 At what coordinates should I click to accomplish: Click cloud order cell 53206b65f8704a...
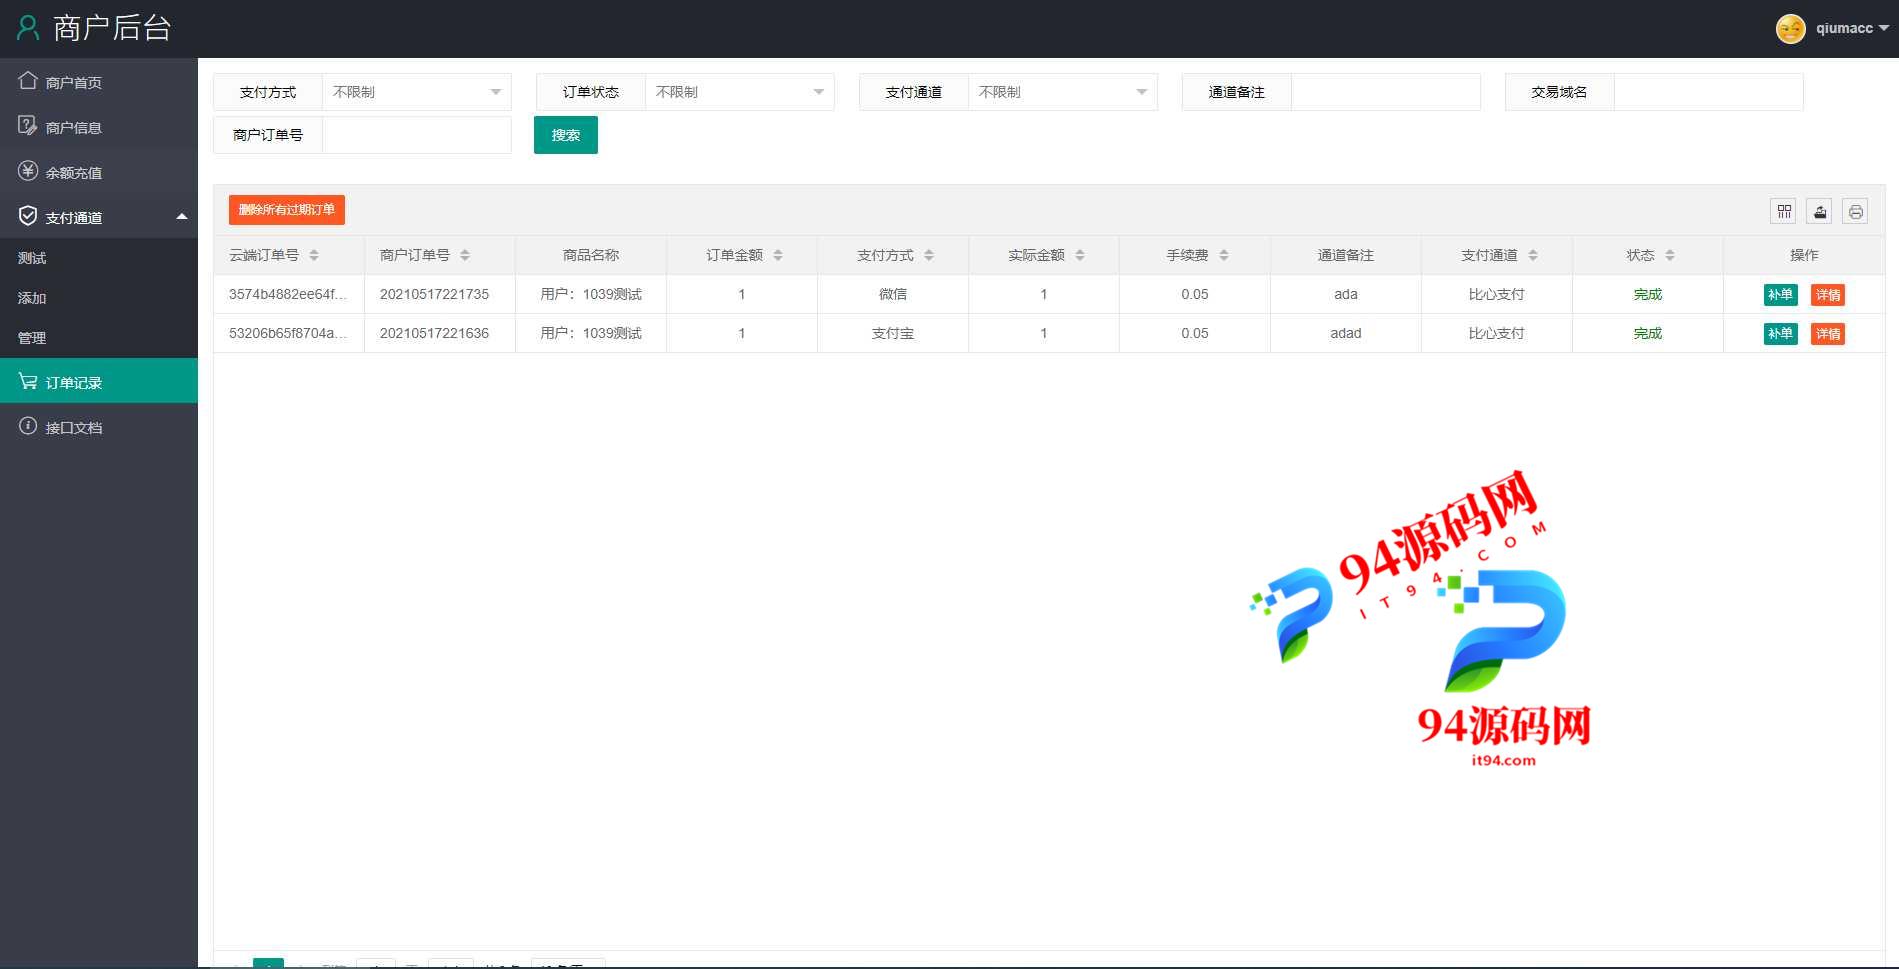click(289, 333)
